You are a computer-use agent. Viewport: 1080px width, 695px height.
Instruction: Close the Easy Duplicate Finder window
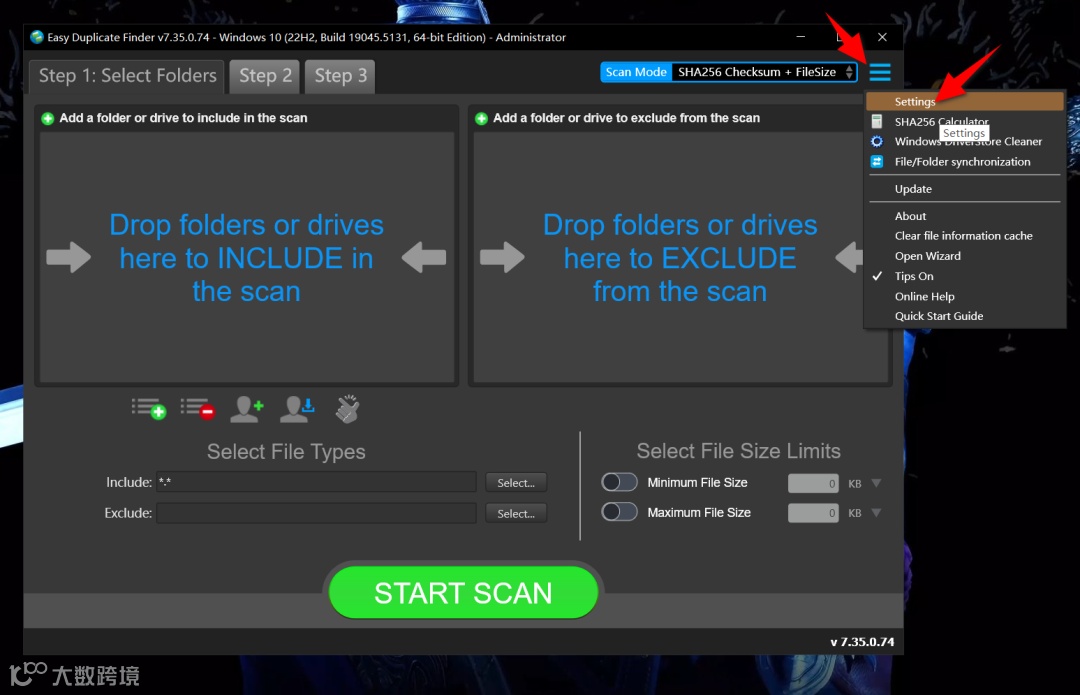click(882, 37)
